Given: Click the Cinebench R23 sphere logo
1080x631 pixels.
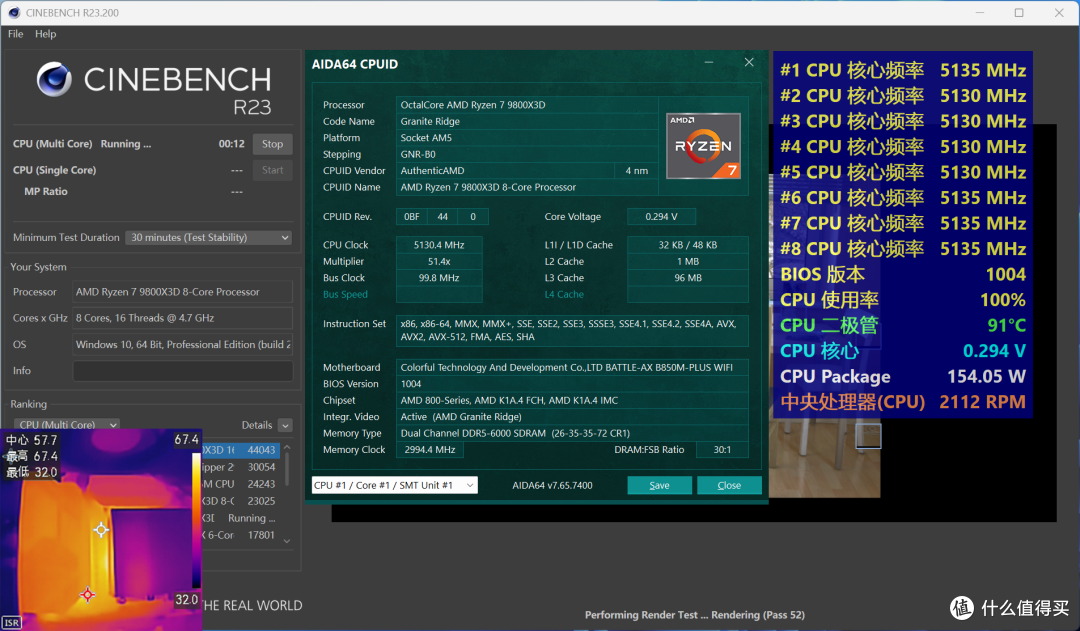Looking at the screenshot, I should (x=54, y=79).
